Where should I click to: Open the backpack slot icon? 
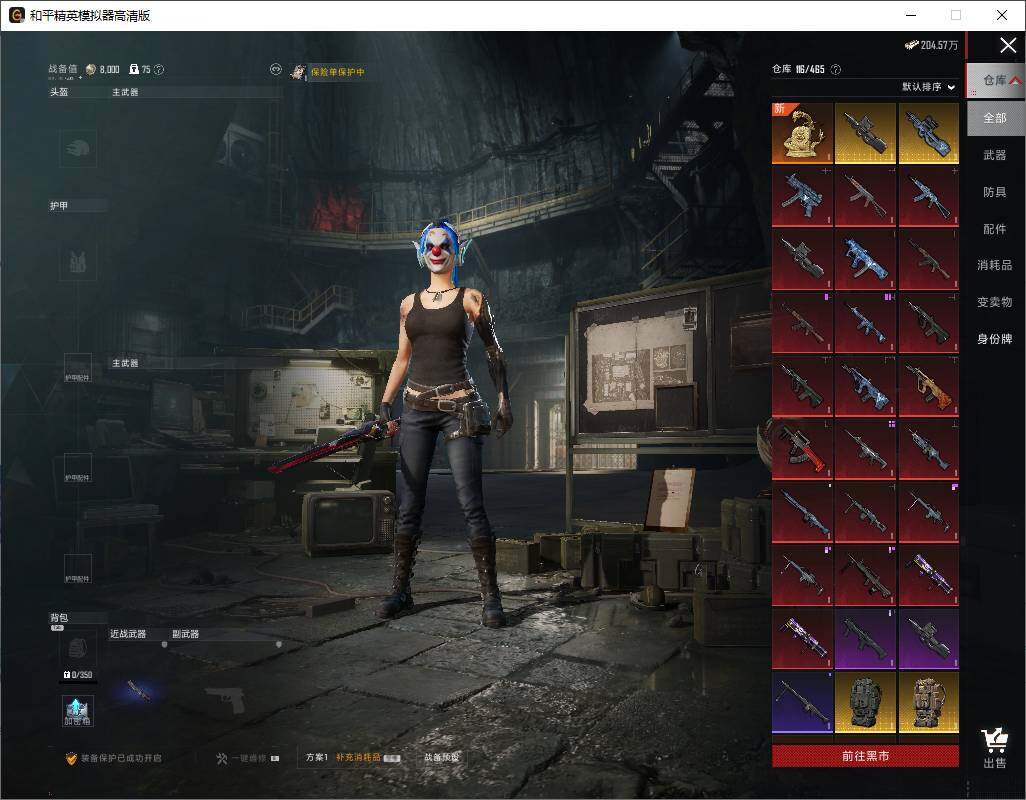click(x=78, y=649)
